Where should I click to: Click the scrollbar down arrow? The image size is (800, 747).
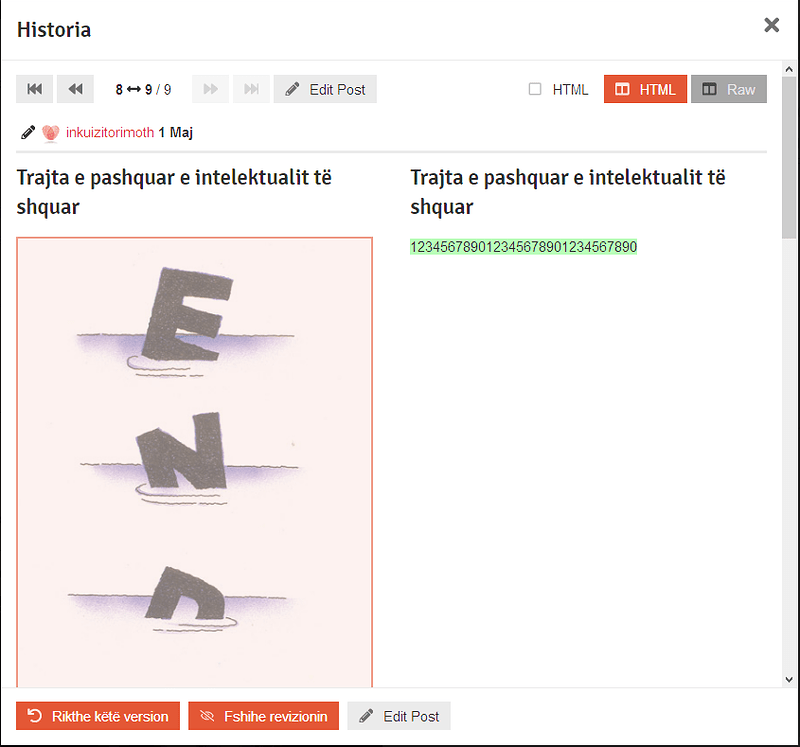point(790,681)
